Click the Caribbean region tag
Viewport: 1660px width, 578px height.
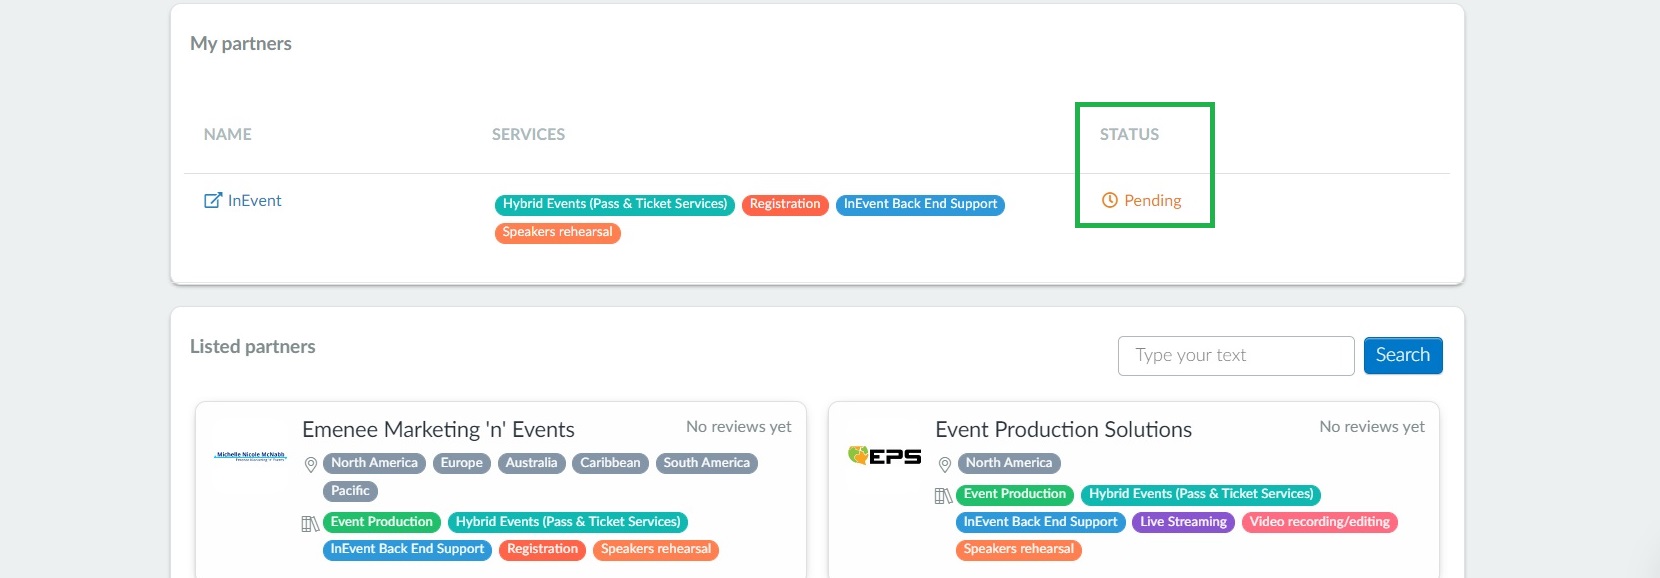[610, 463]
